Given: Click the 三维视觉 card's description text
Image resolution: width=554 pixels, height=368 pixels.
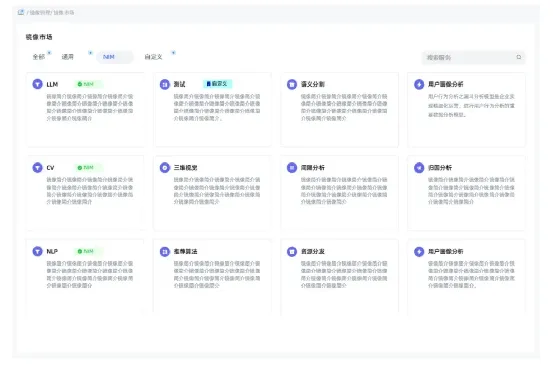Looking at the screenshot, I should click(217, 191).
